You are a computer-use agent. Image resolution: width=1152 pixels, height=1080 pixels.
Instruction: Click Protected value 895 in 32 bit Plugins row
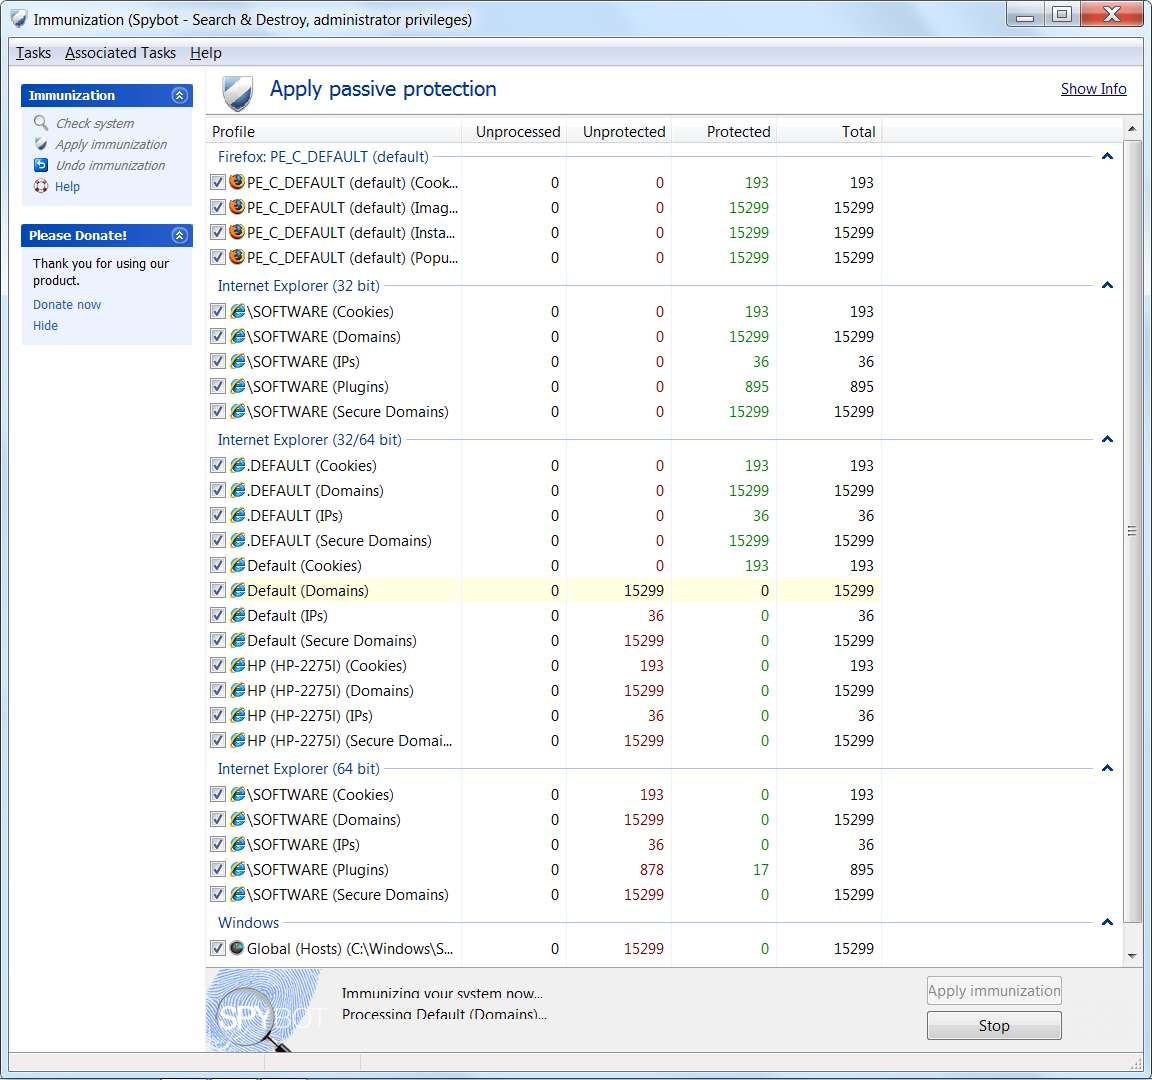[757, 386]
